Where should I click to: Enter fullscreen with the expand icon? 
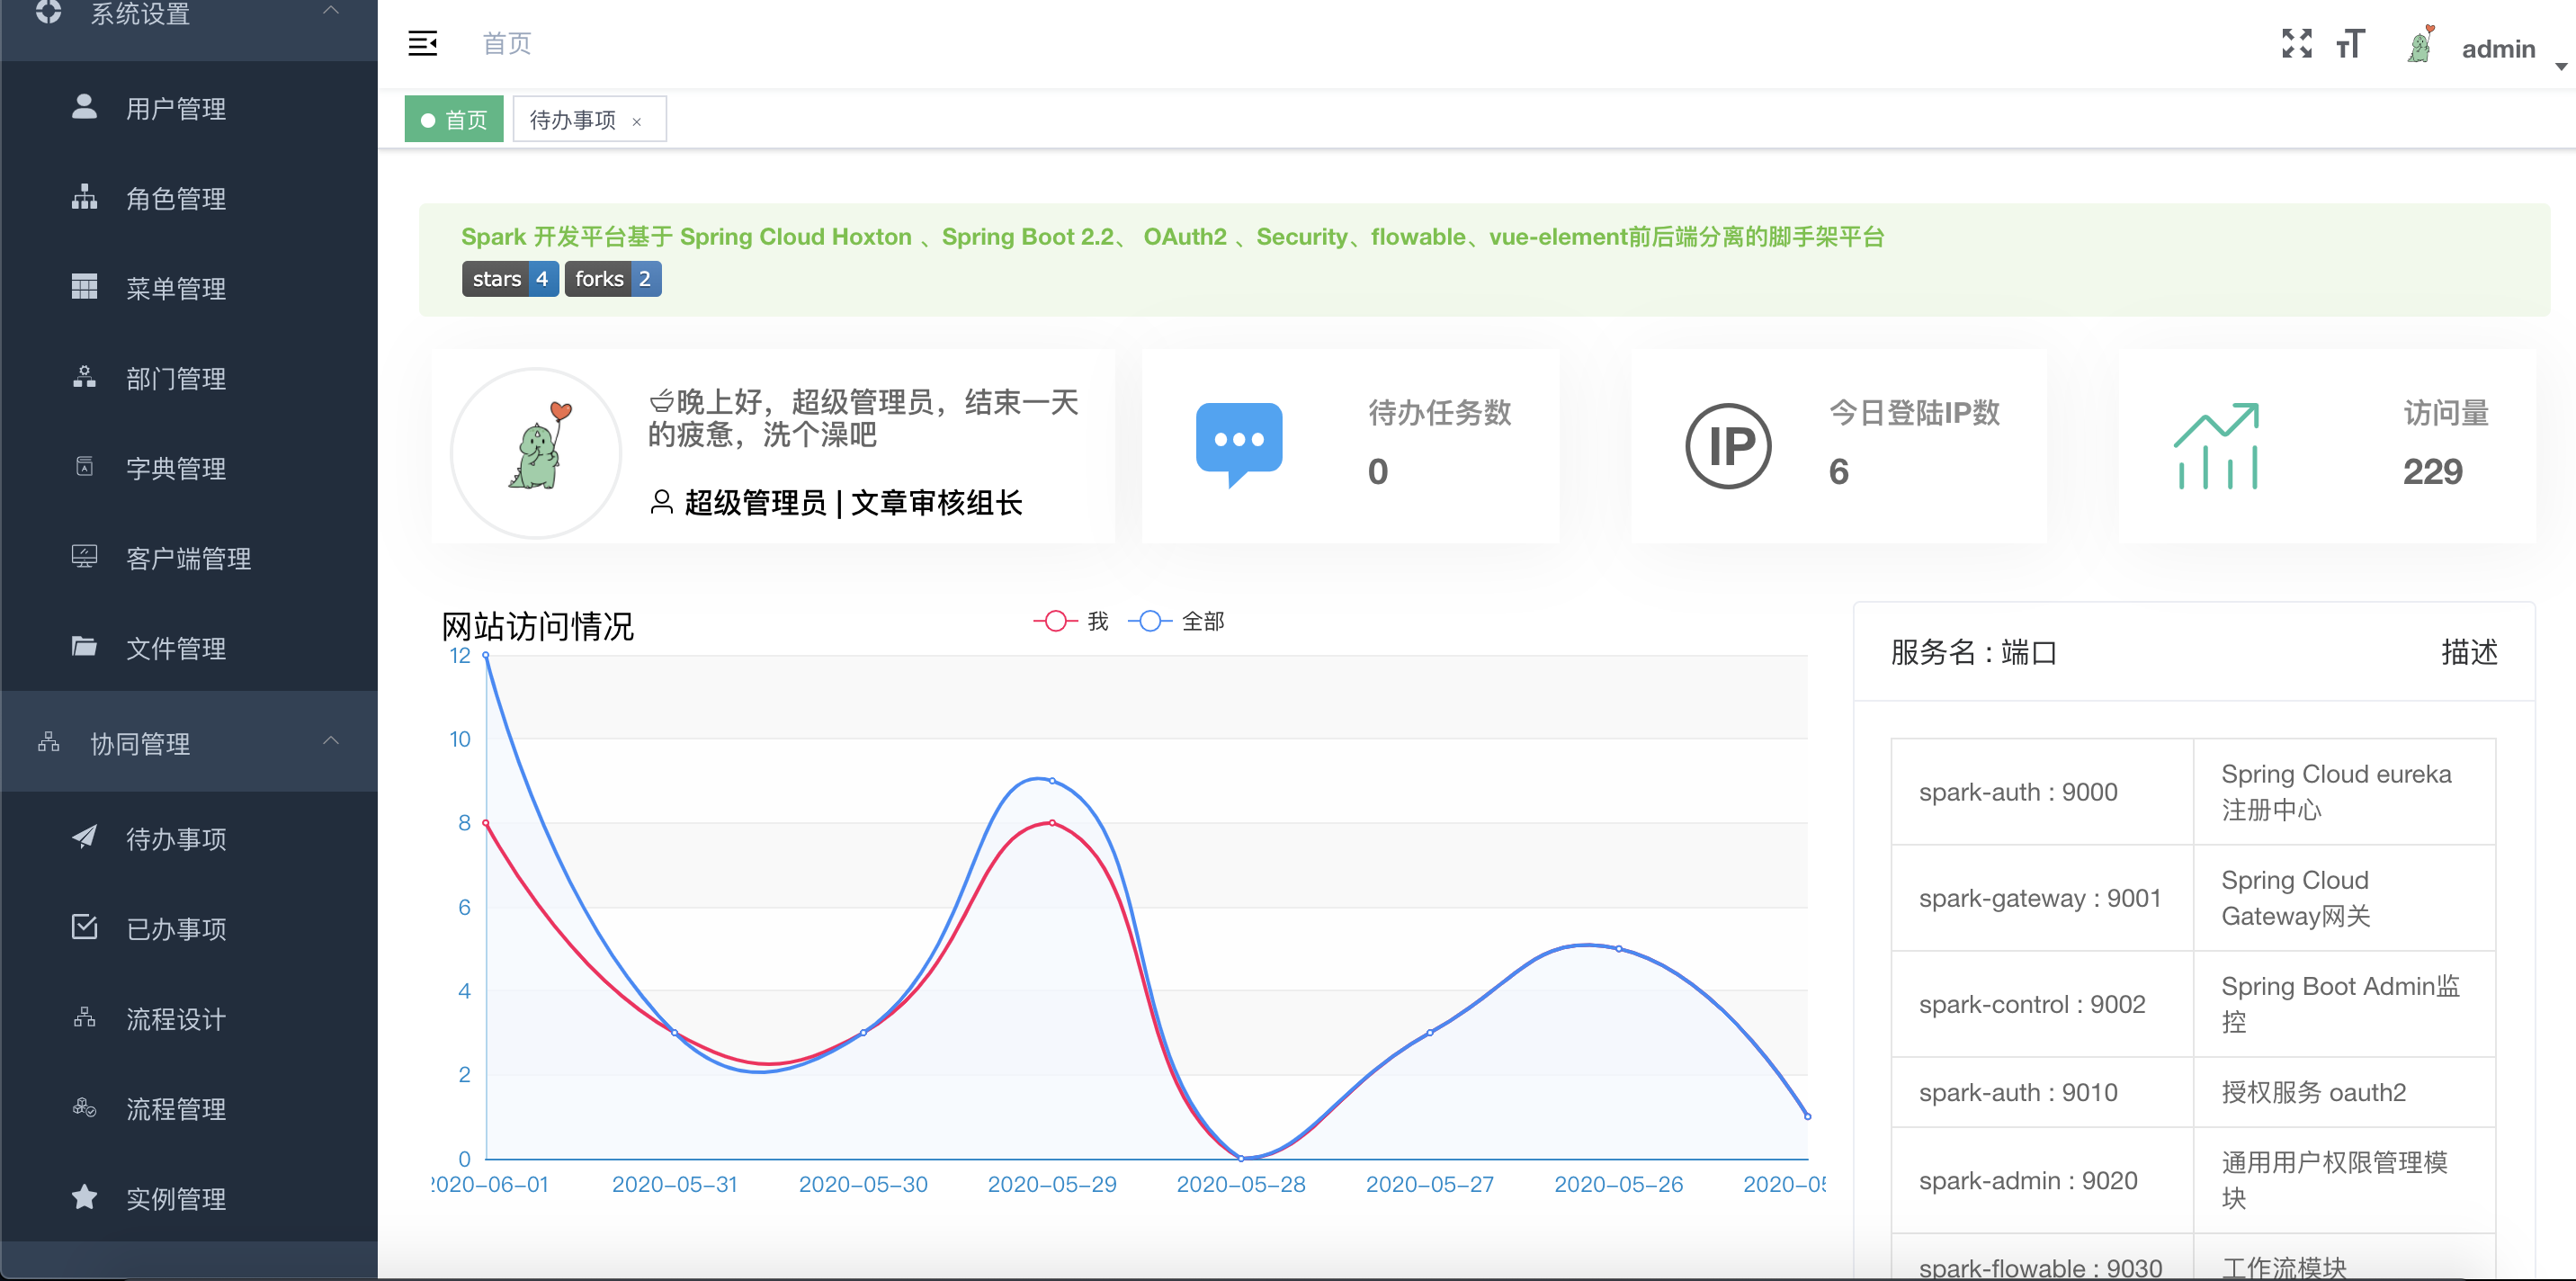(2296, 44)
